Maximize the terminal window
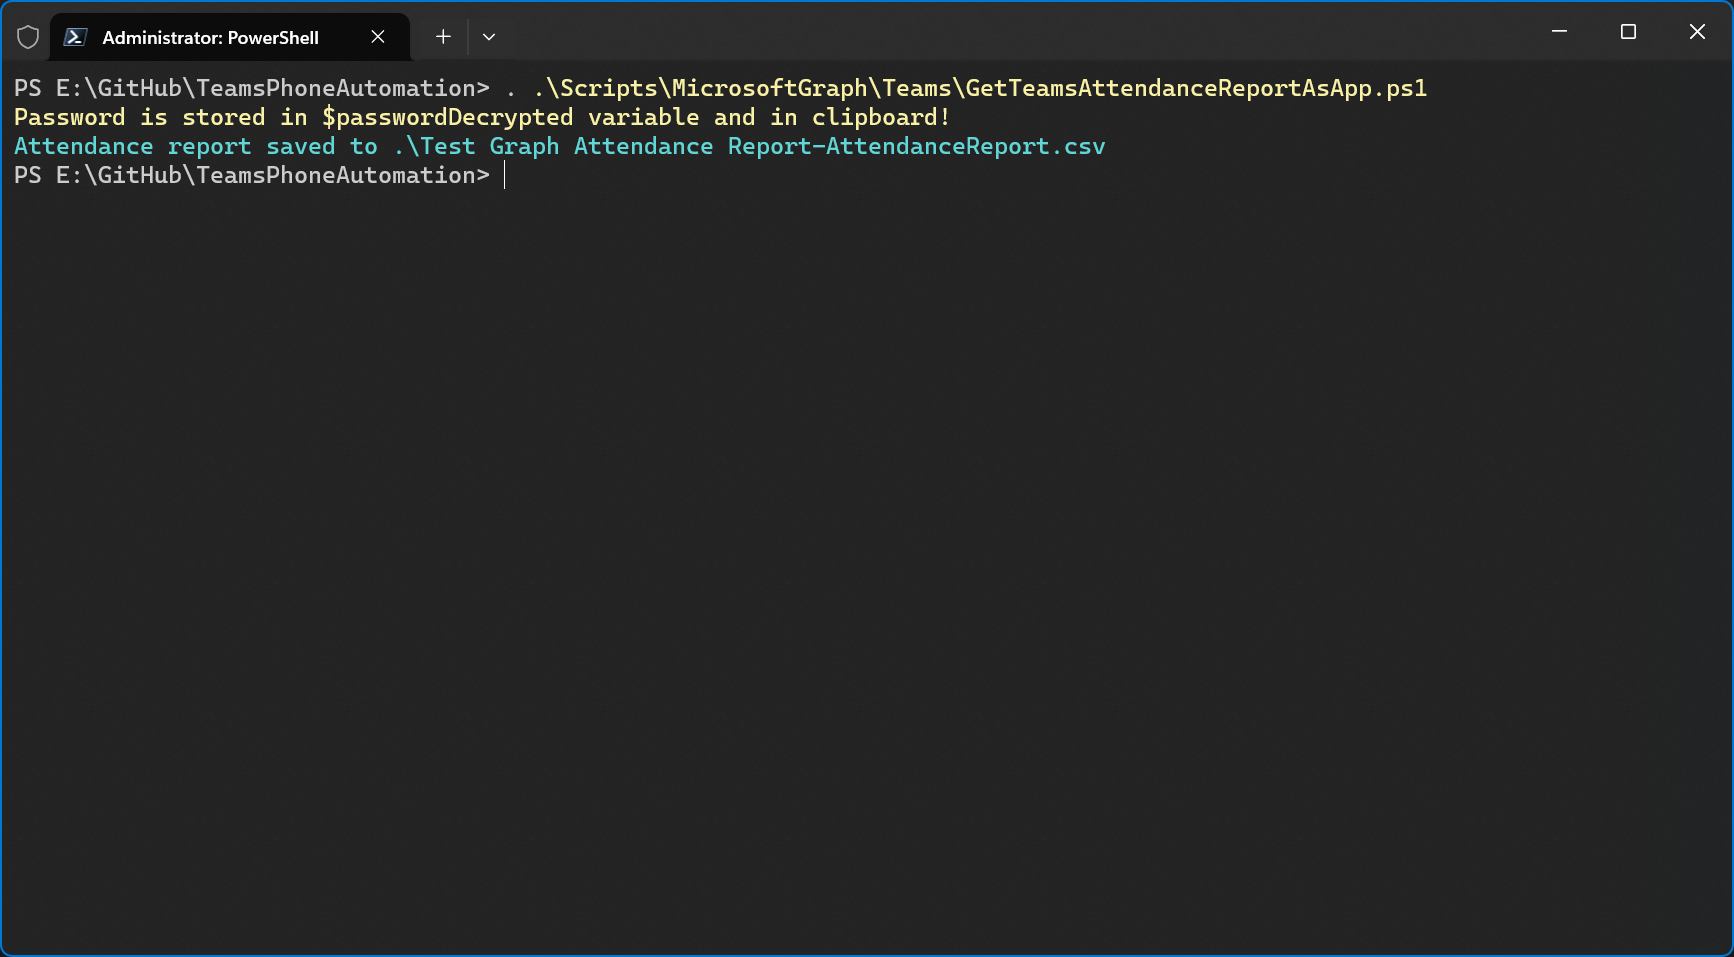Image resolution: width=1734 pixels, height=957 pixels. (1628, 32)
